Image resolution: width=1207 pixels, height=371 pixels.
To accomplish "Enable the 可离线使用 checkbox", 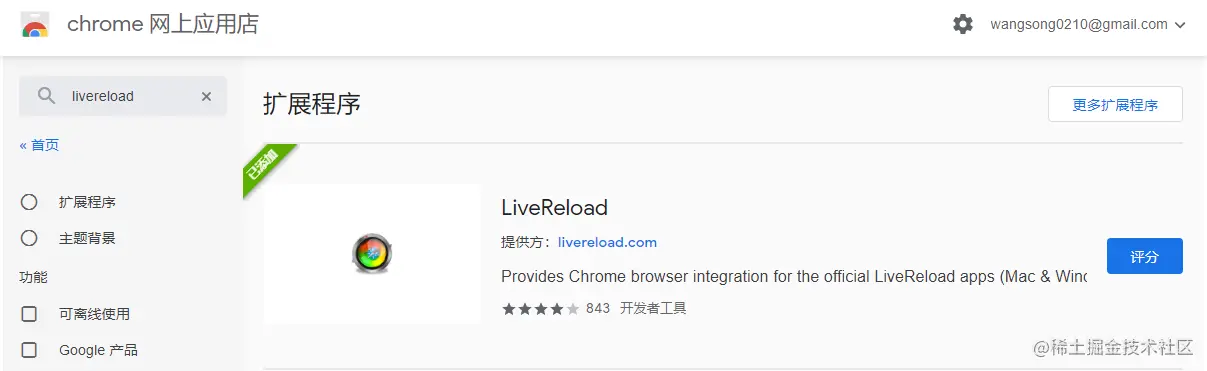I will point(29,314).
